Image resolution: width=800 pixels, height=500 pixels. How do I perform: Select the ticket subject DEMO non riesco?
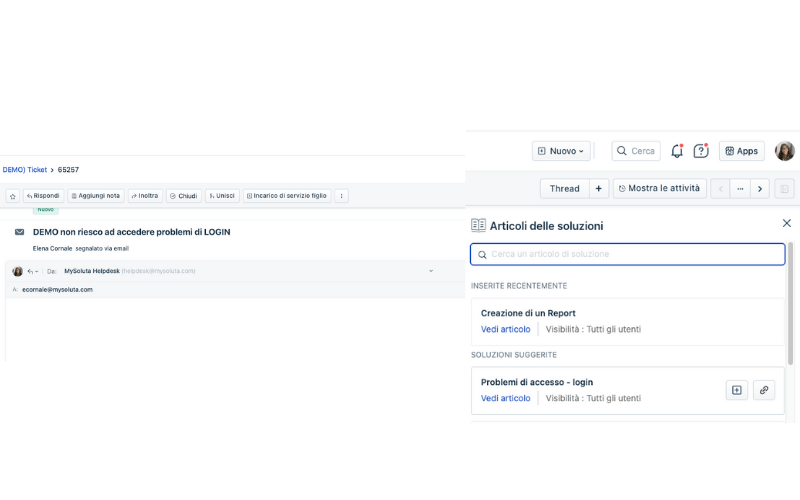coord(132,232)
